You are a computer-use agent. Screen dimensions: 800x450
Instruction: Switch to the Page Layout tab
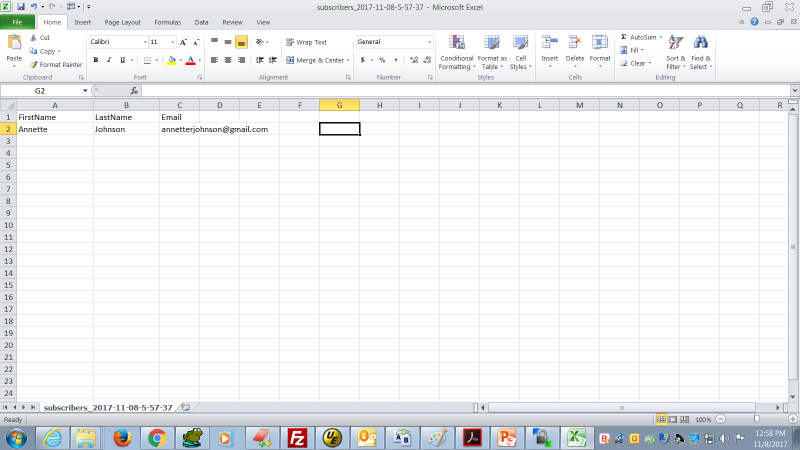click(x=122, y=22)
